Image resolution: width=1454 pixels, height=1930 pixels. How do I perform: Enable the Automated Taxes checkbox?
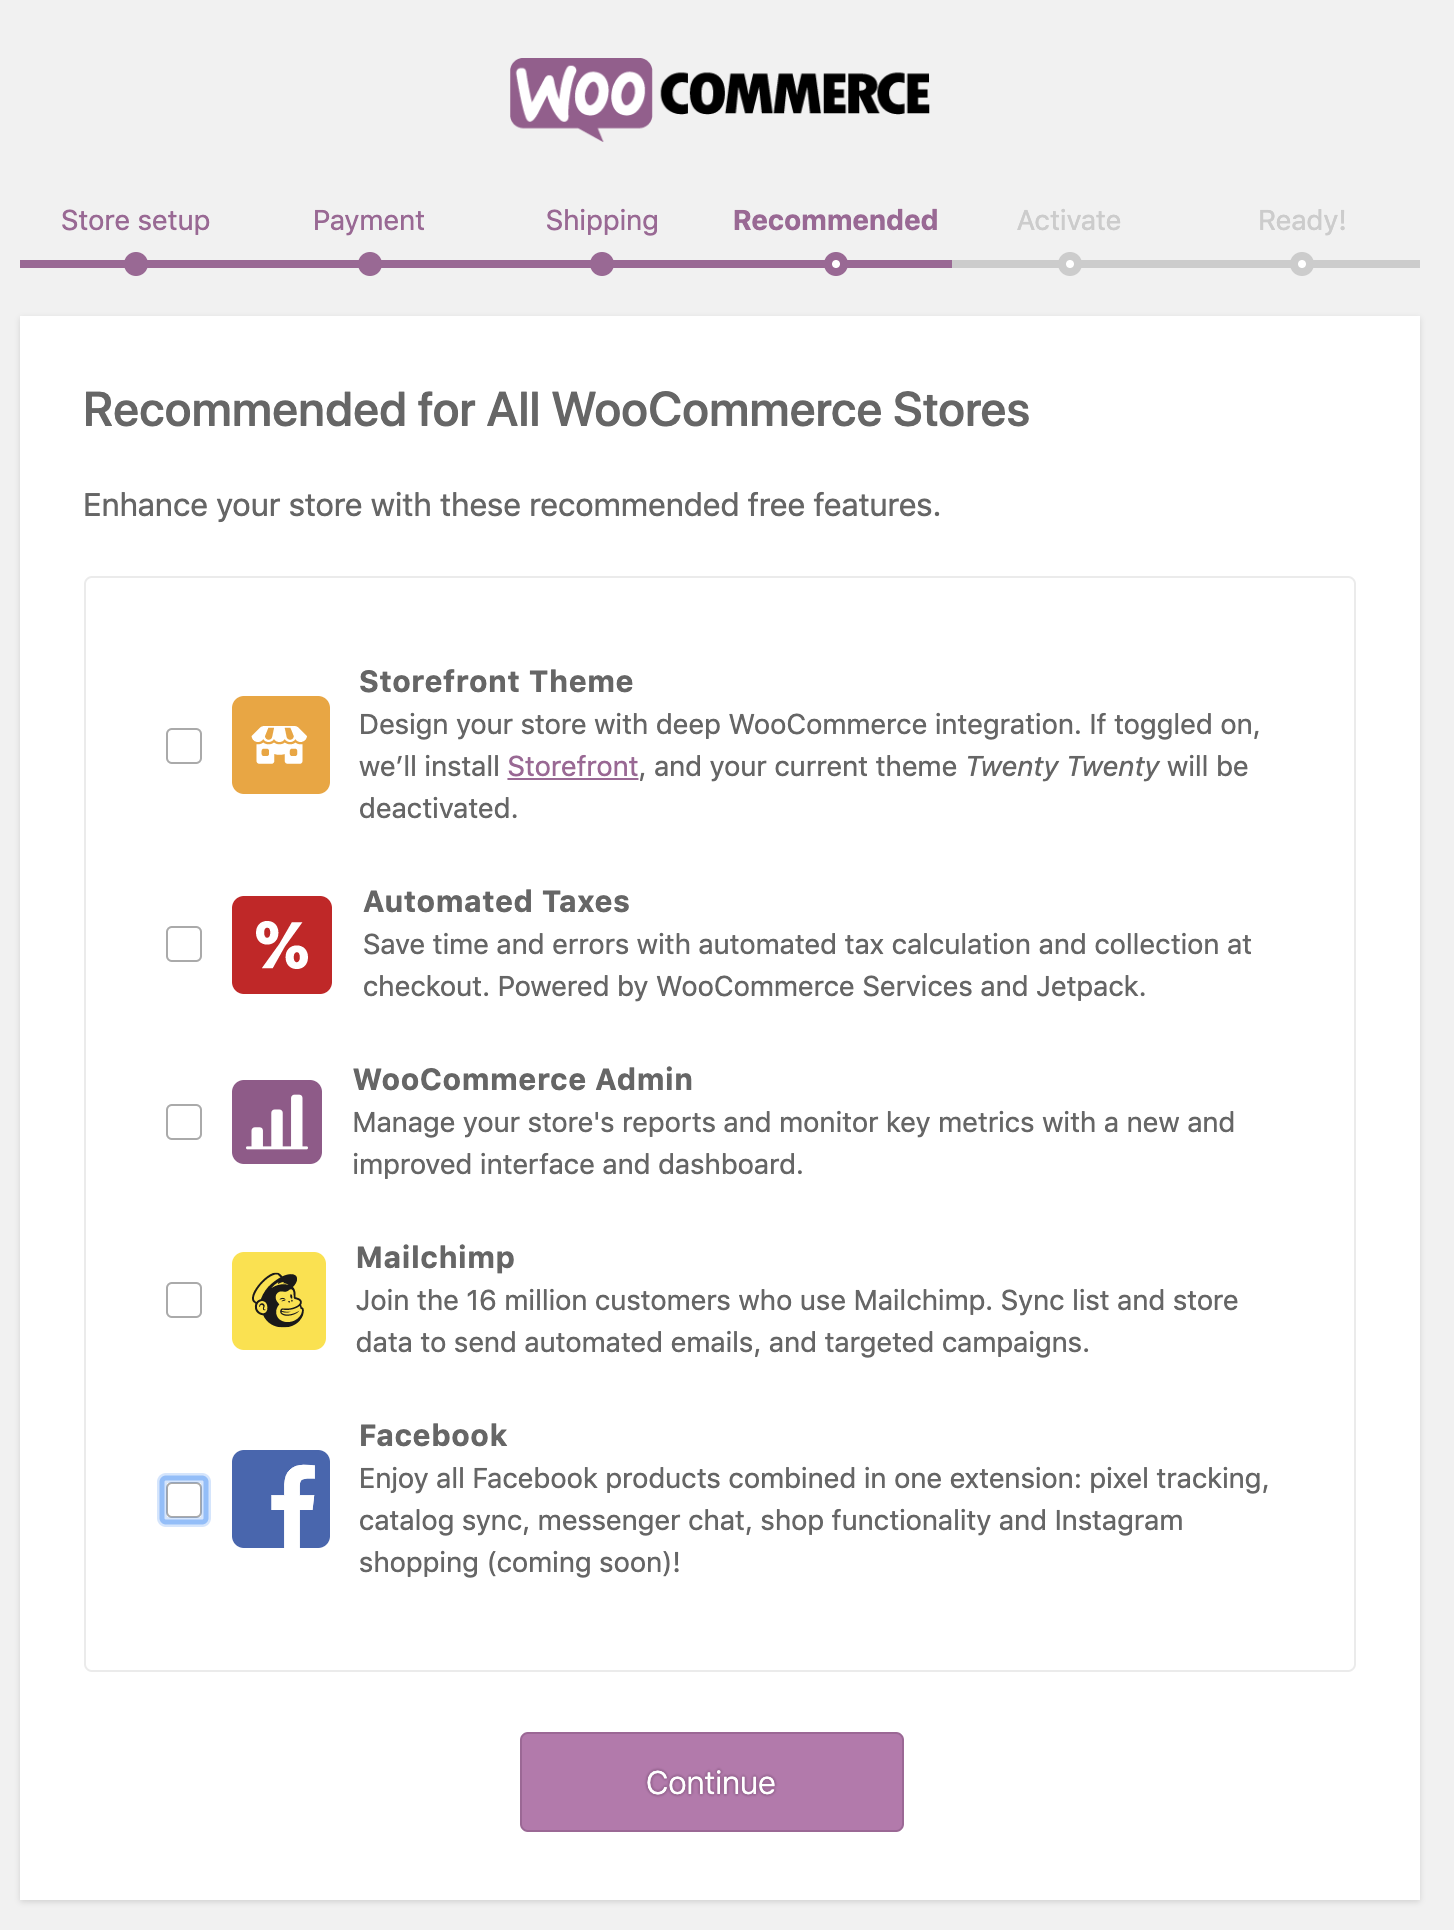[184, 944]
